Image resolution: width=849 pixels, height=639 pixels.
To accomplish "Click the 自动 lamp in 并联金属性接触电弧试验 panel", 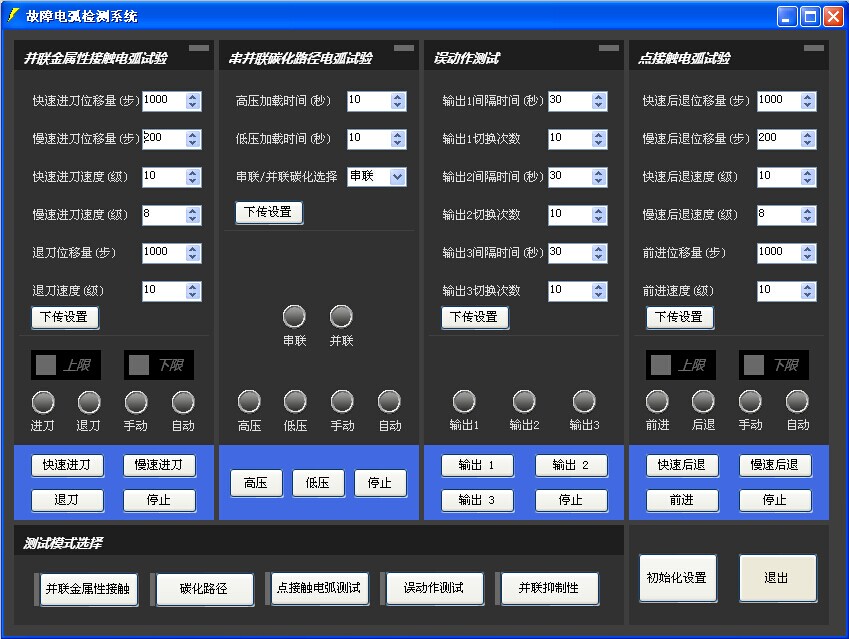I will 183,402.
